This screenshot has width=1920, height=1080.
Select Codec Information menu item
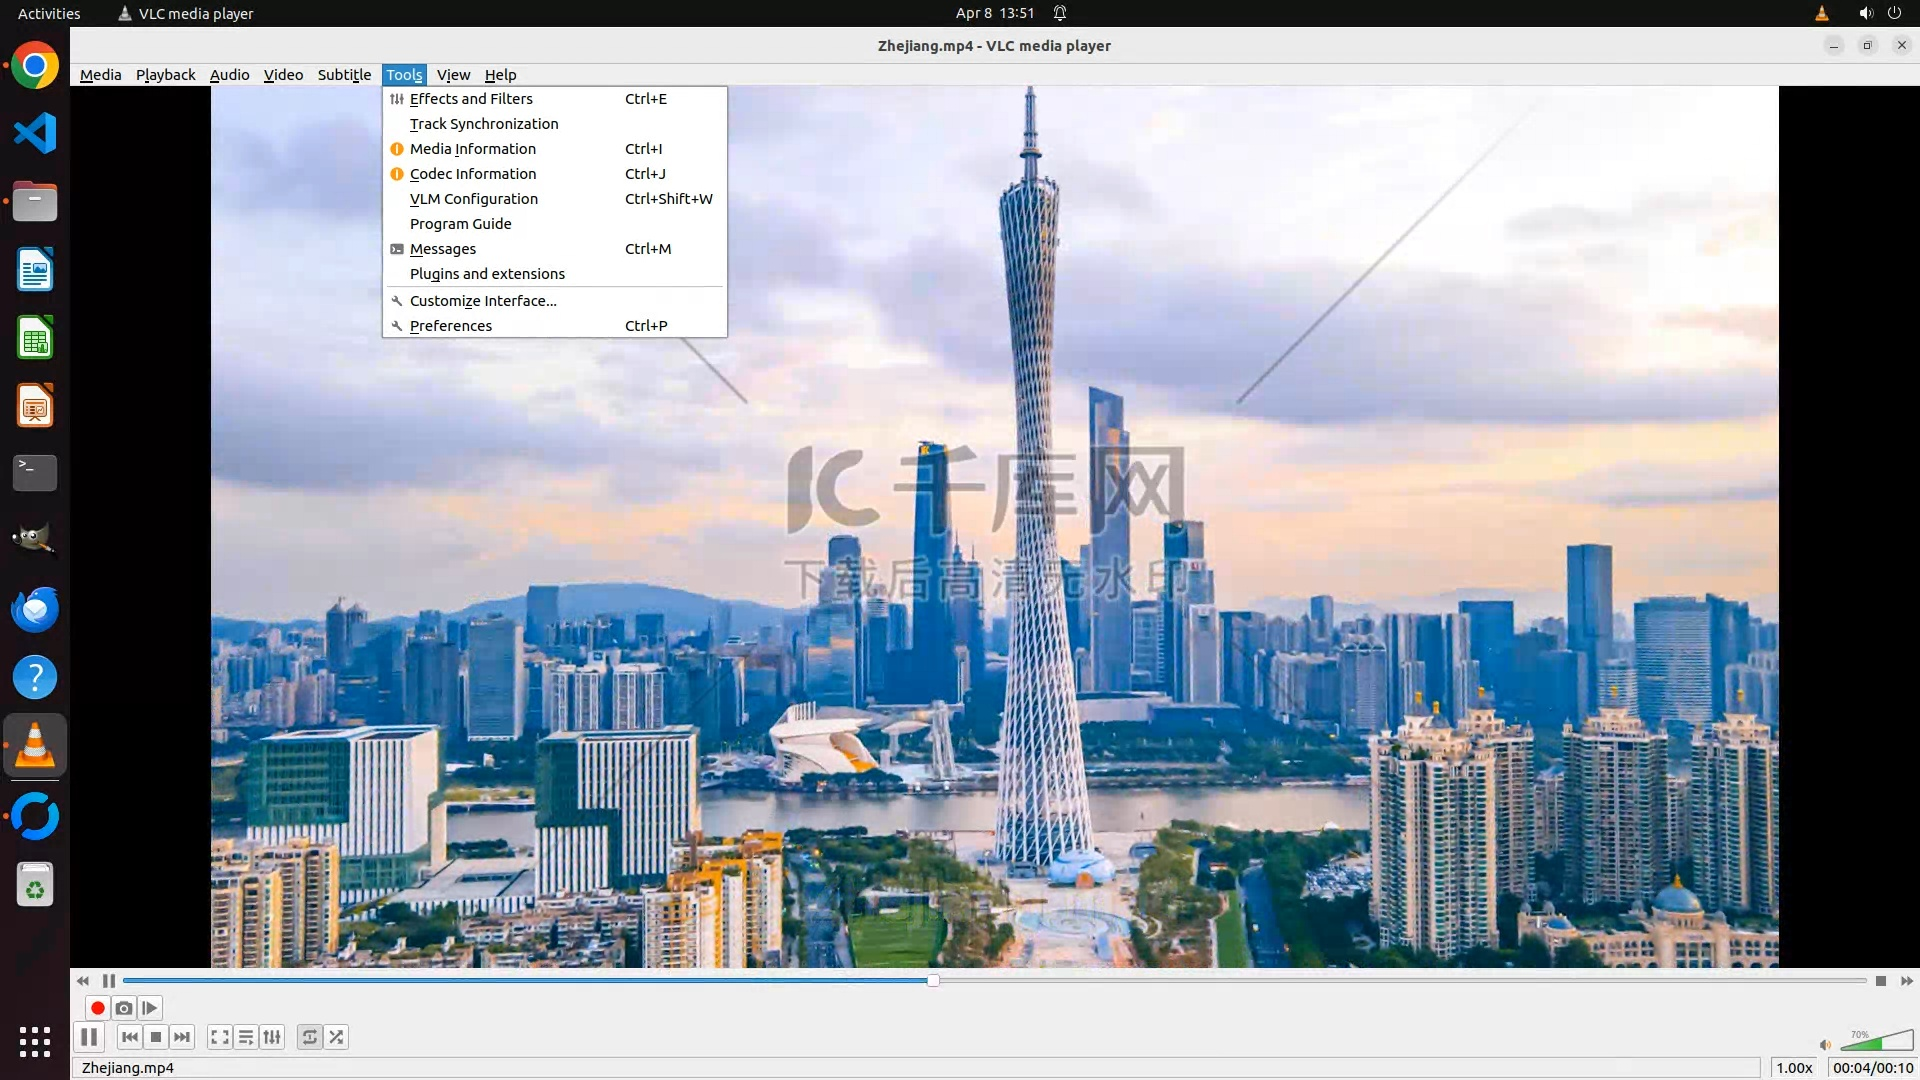pyautogui.click(x=473, y=174)
